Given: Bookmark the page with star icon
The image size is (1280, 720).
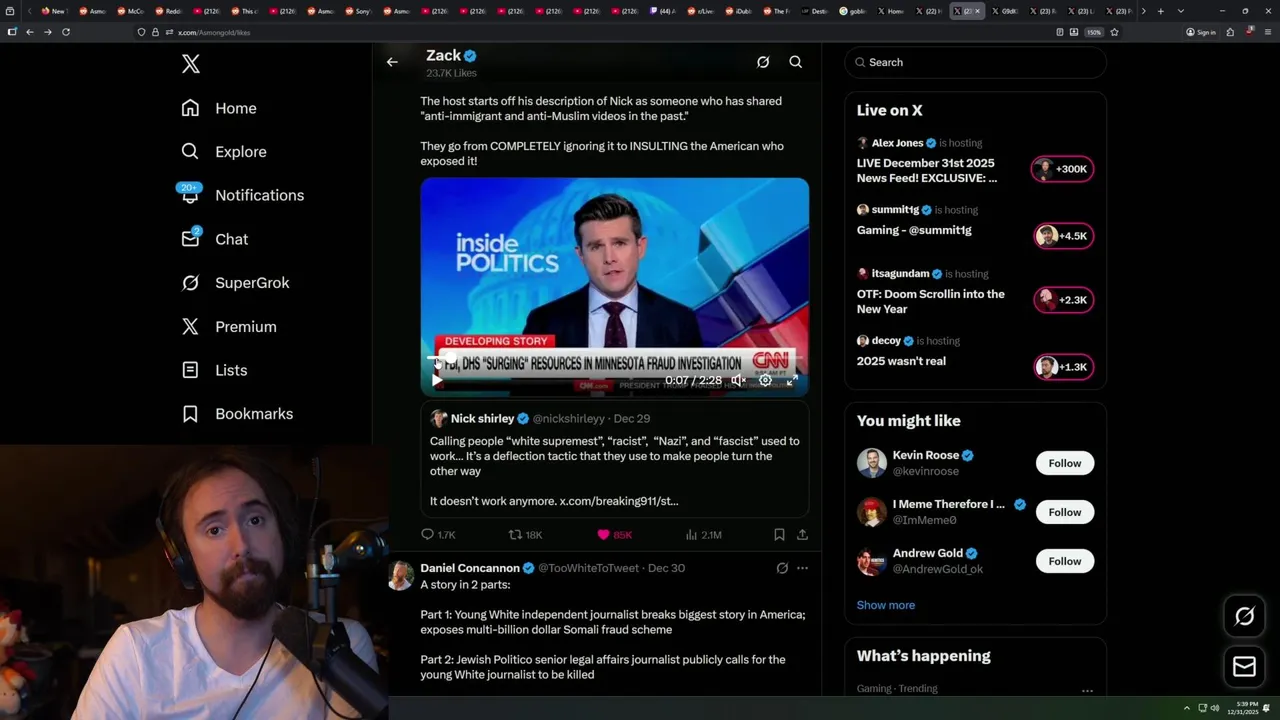Looking at the screenshot, I should pyautogui.click(x=1114, y=32).
